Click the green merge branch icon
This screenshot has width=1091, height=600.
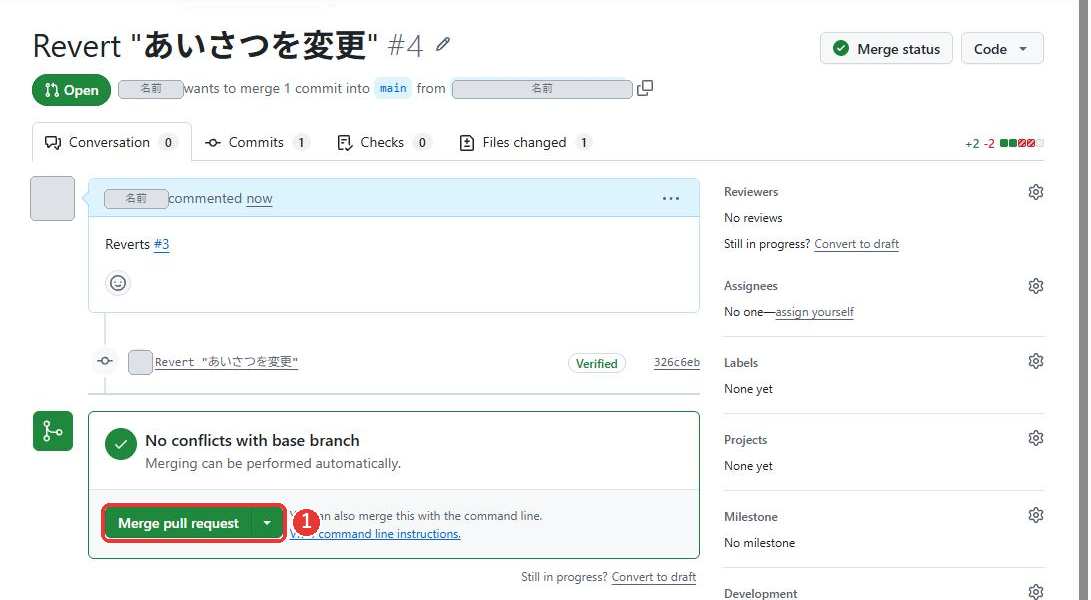(53, 431)
